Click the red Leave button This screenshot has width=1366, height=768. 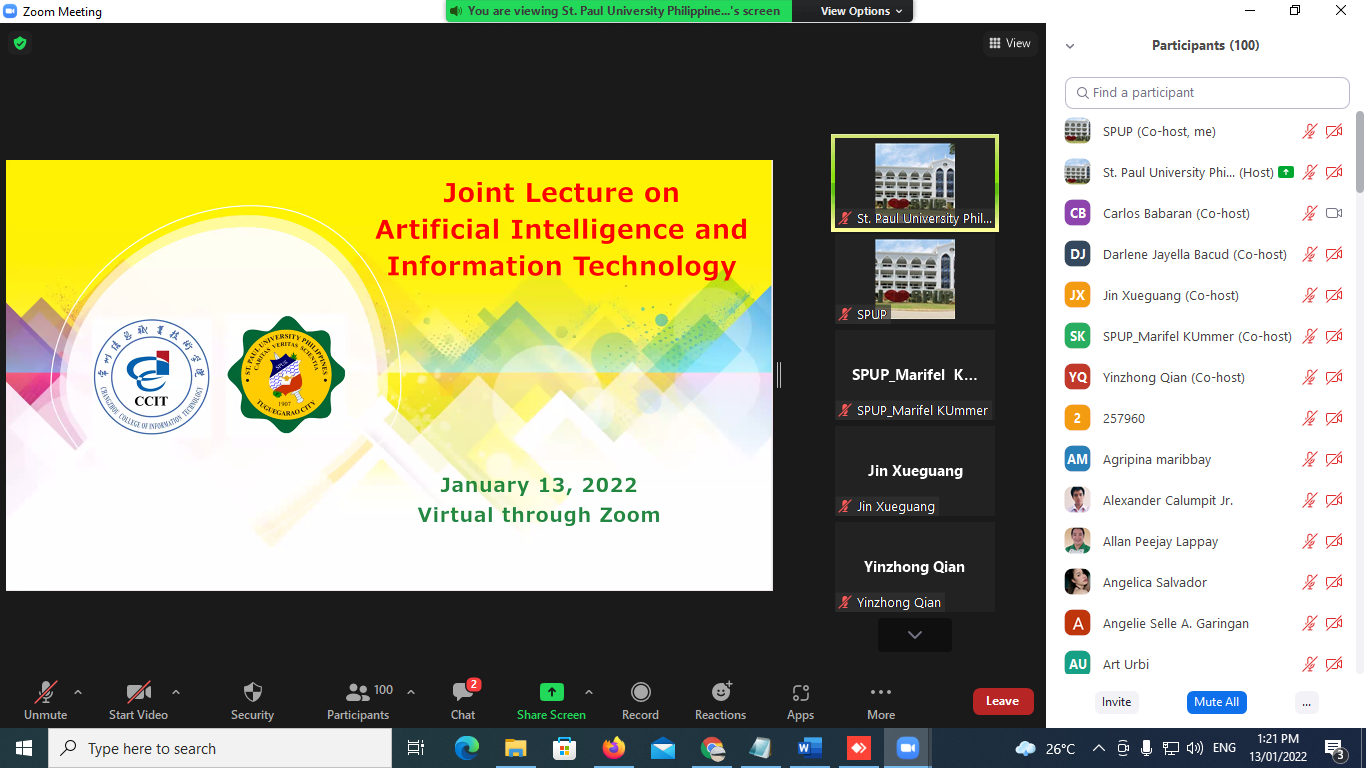[x=1002, y=701]
